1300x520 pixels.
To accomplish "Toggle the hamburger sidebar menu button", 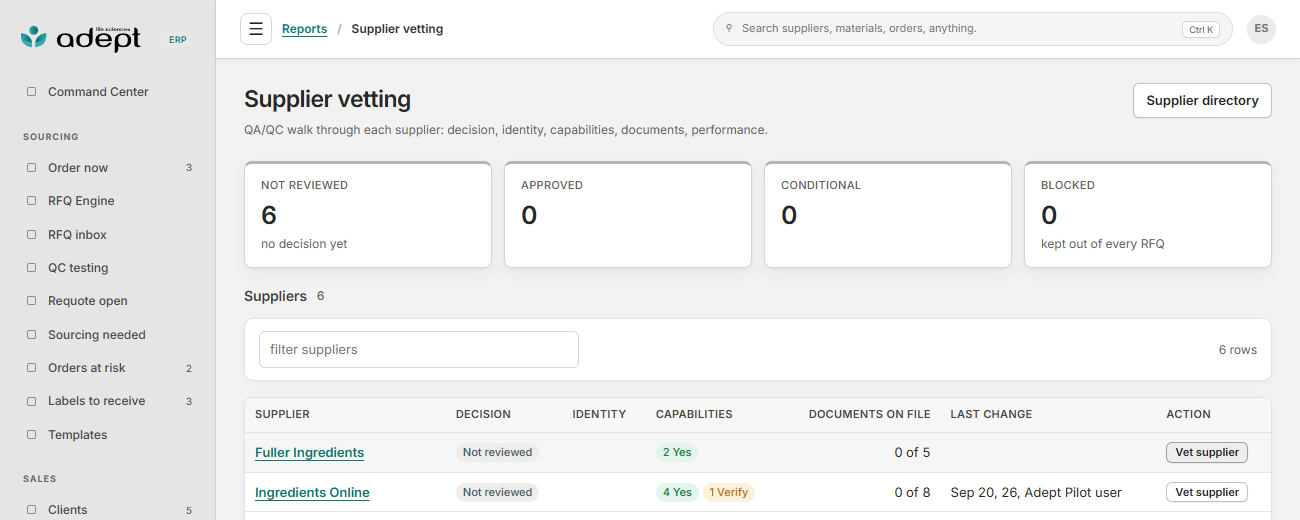I will (256, 29).
